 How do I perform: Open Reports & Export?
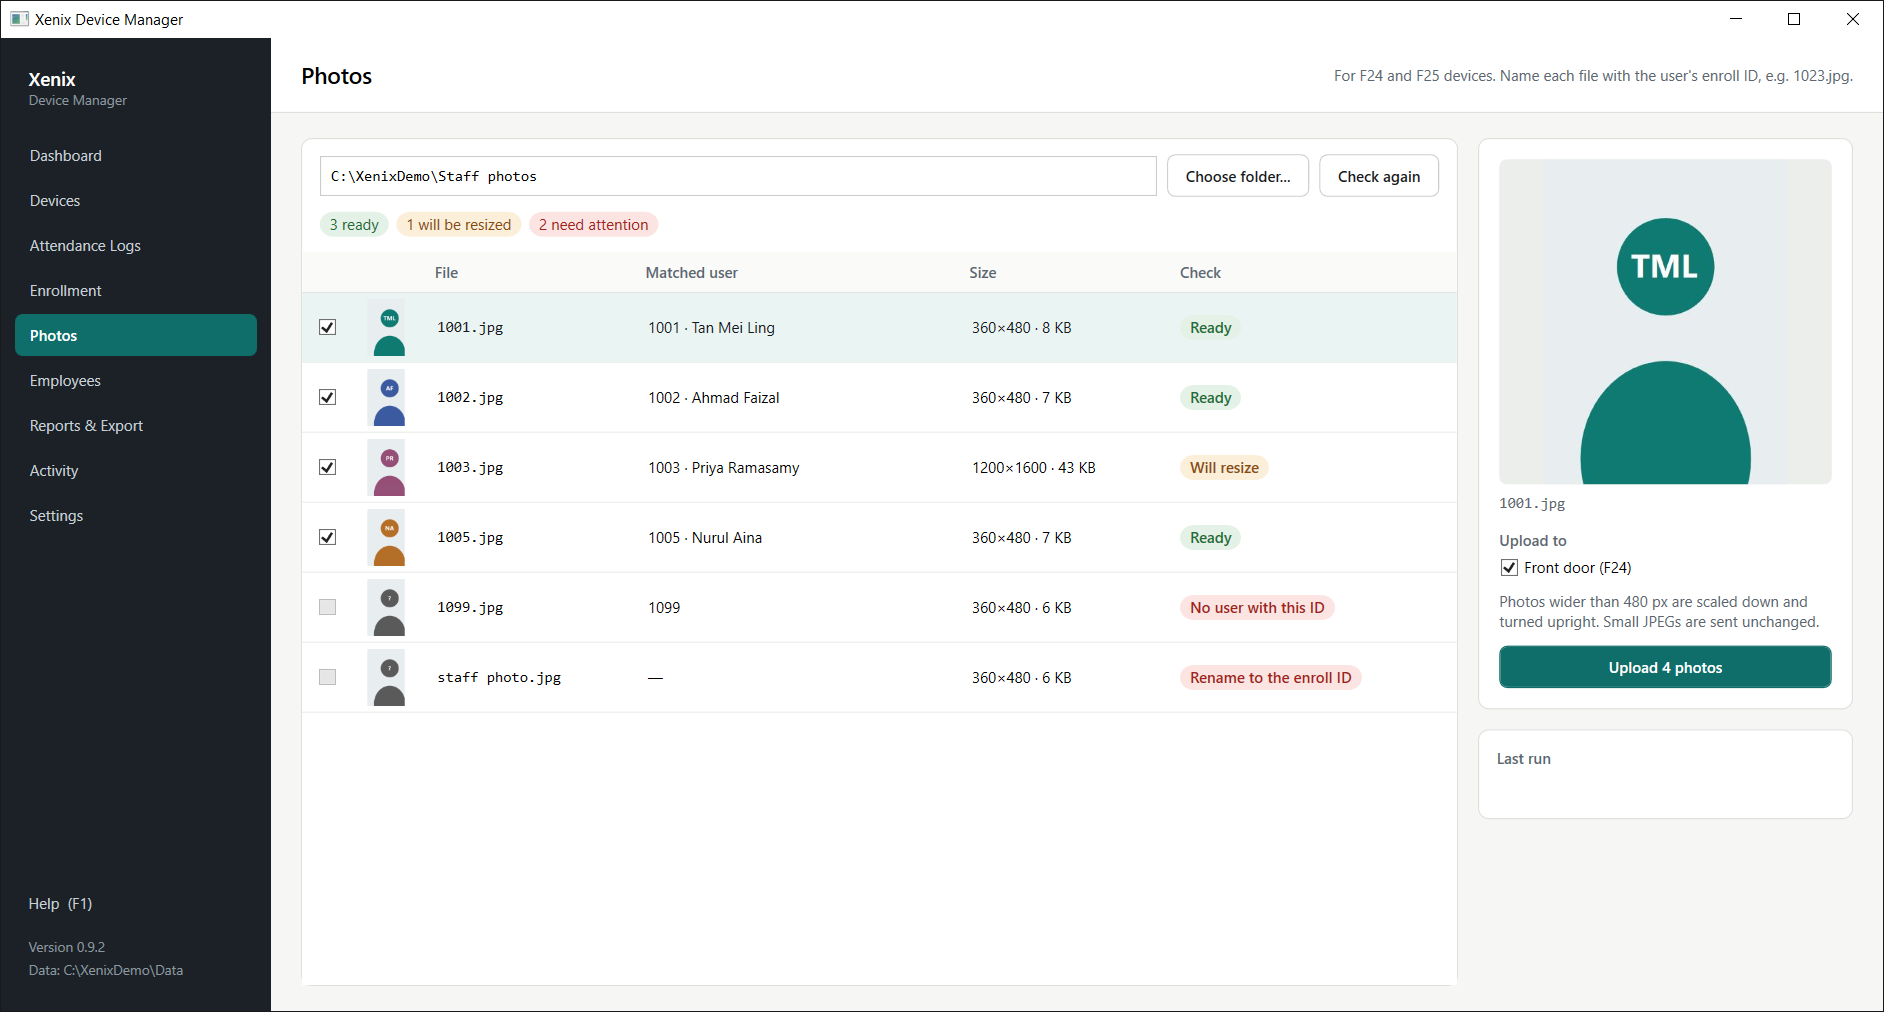pos(136,426)
